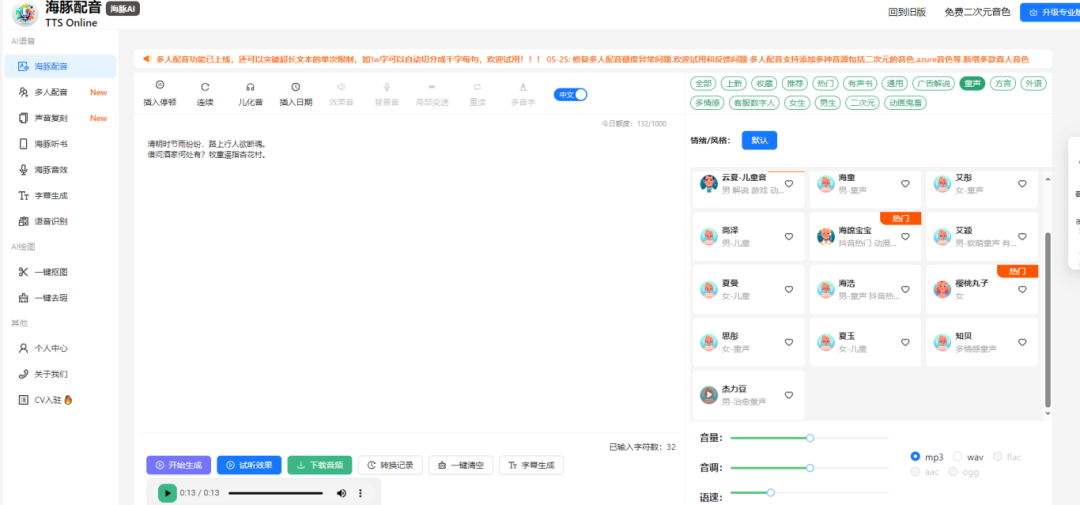Open 海豚音效 in the sidebar

(x=60, y=169)
